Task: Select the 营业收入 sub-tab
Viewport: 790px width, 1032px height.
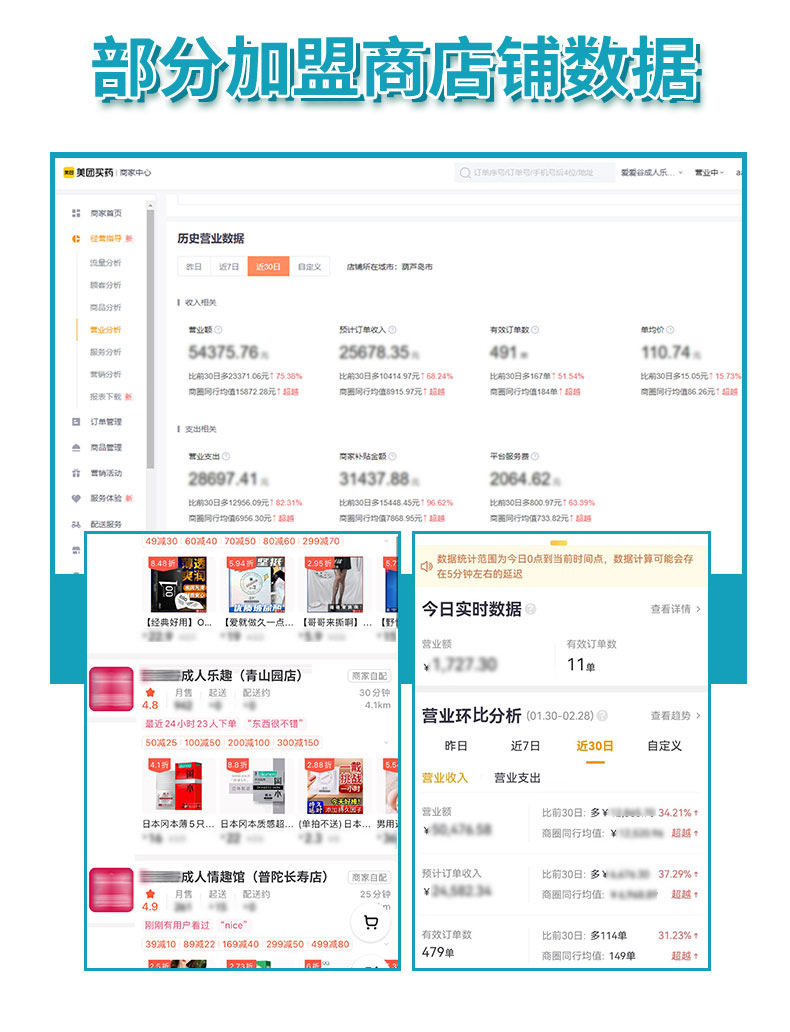Action: [x=444, y=778]
